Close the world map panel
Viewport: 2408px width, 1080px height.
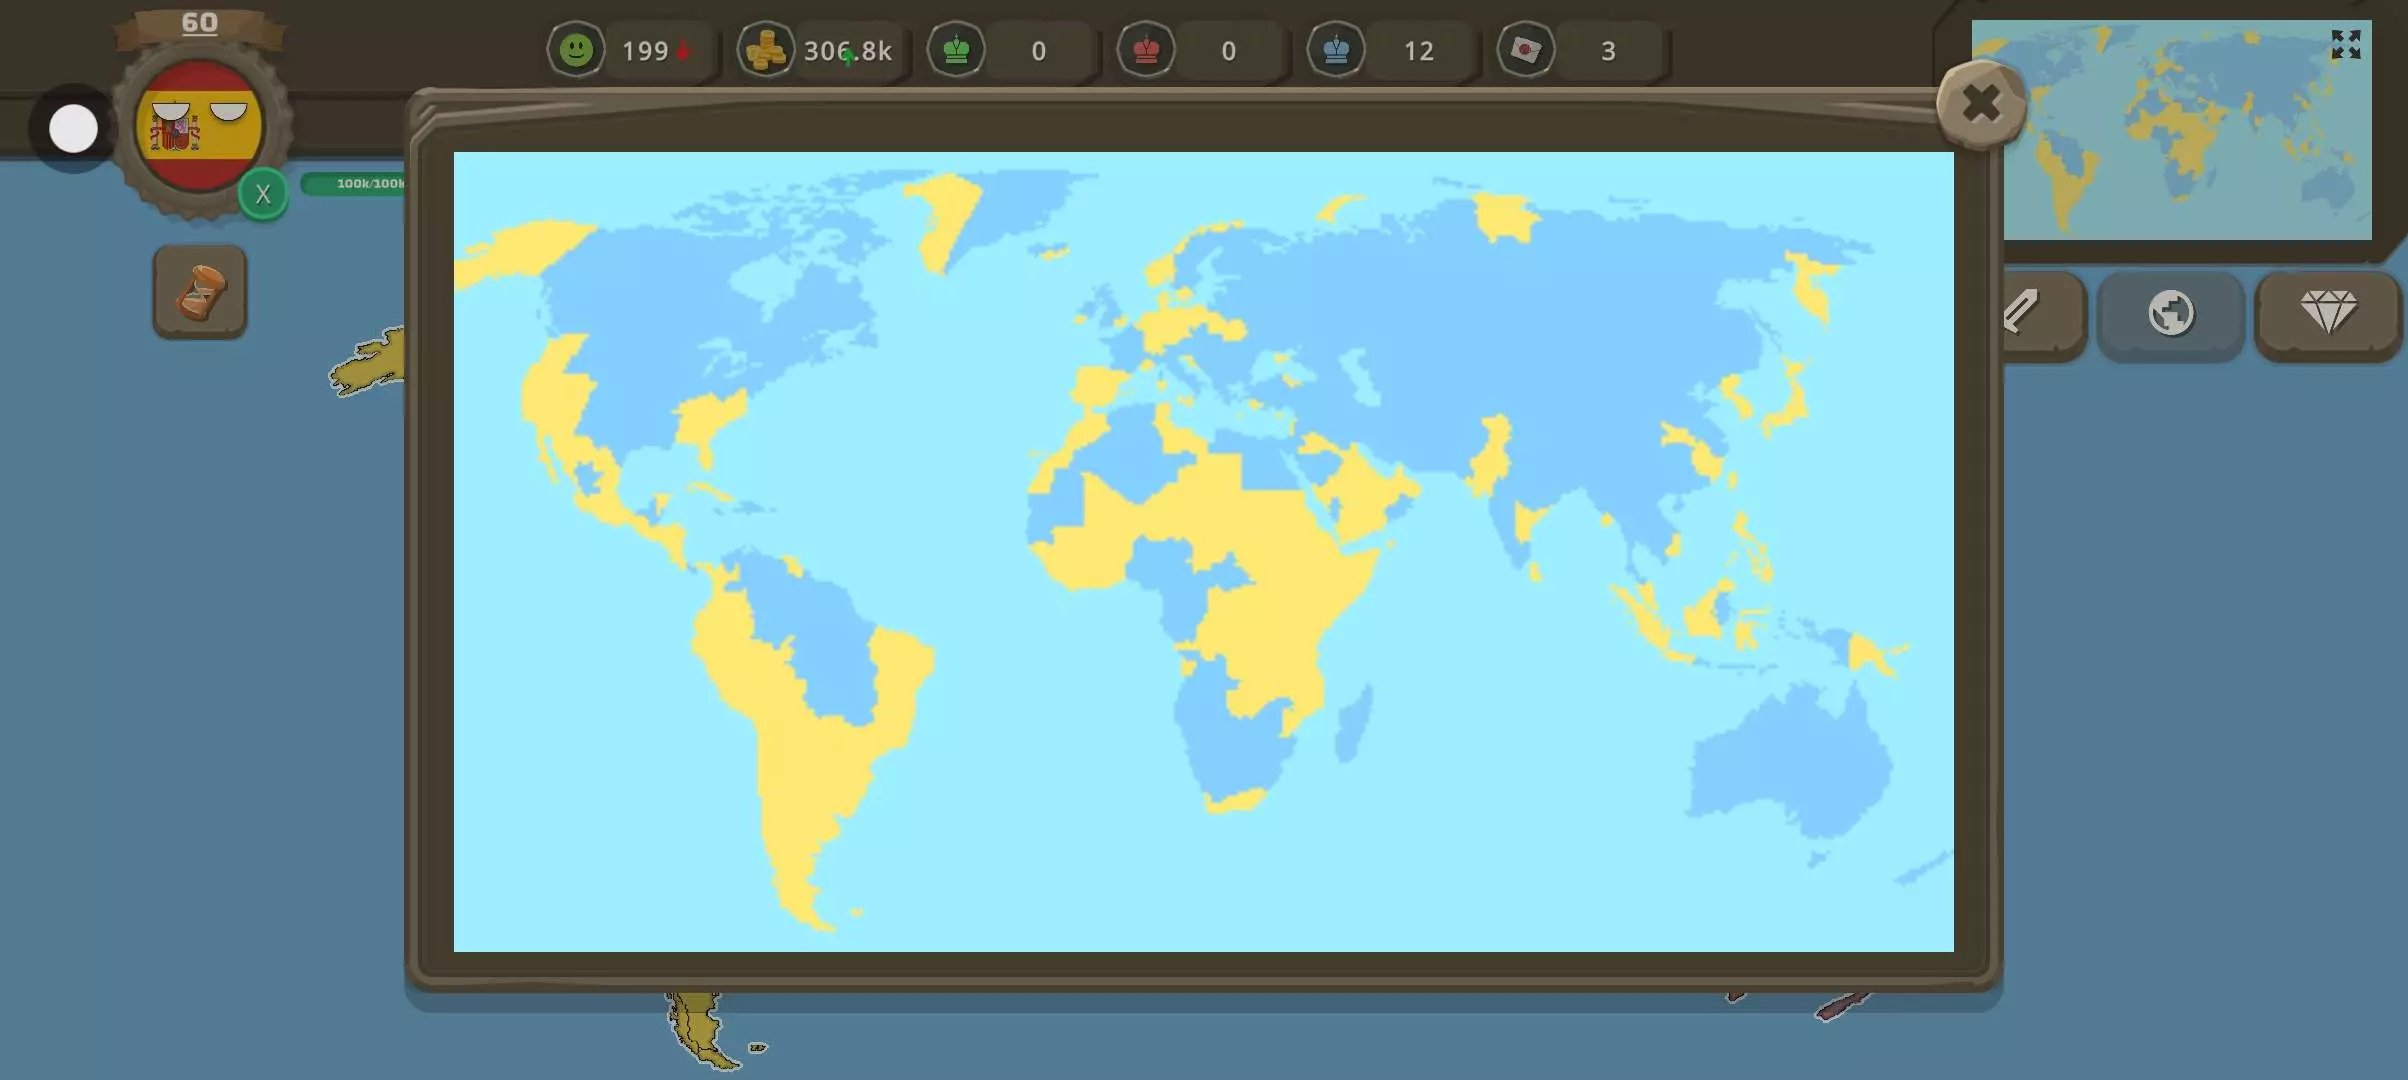click(1981, 104)
